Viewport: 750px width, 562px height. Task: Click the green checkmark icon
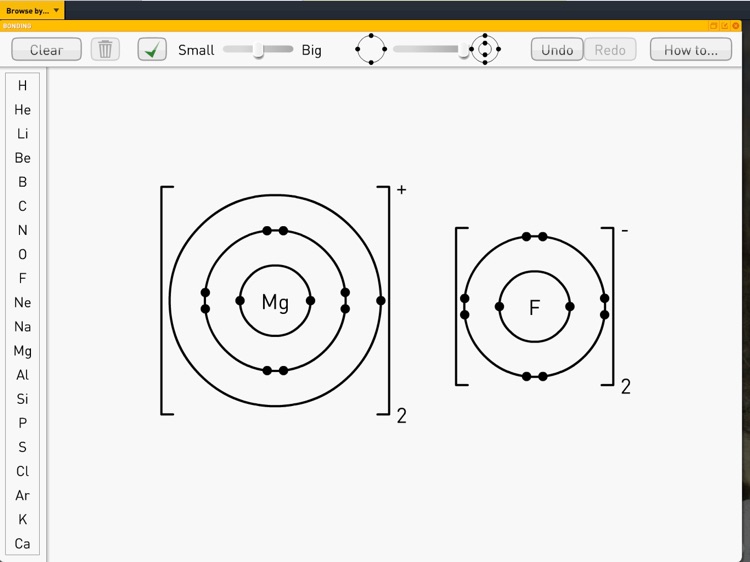coord(152,49)
